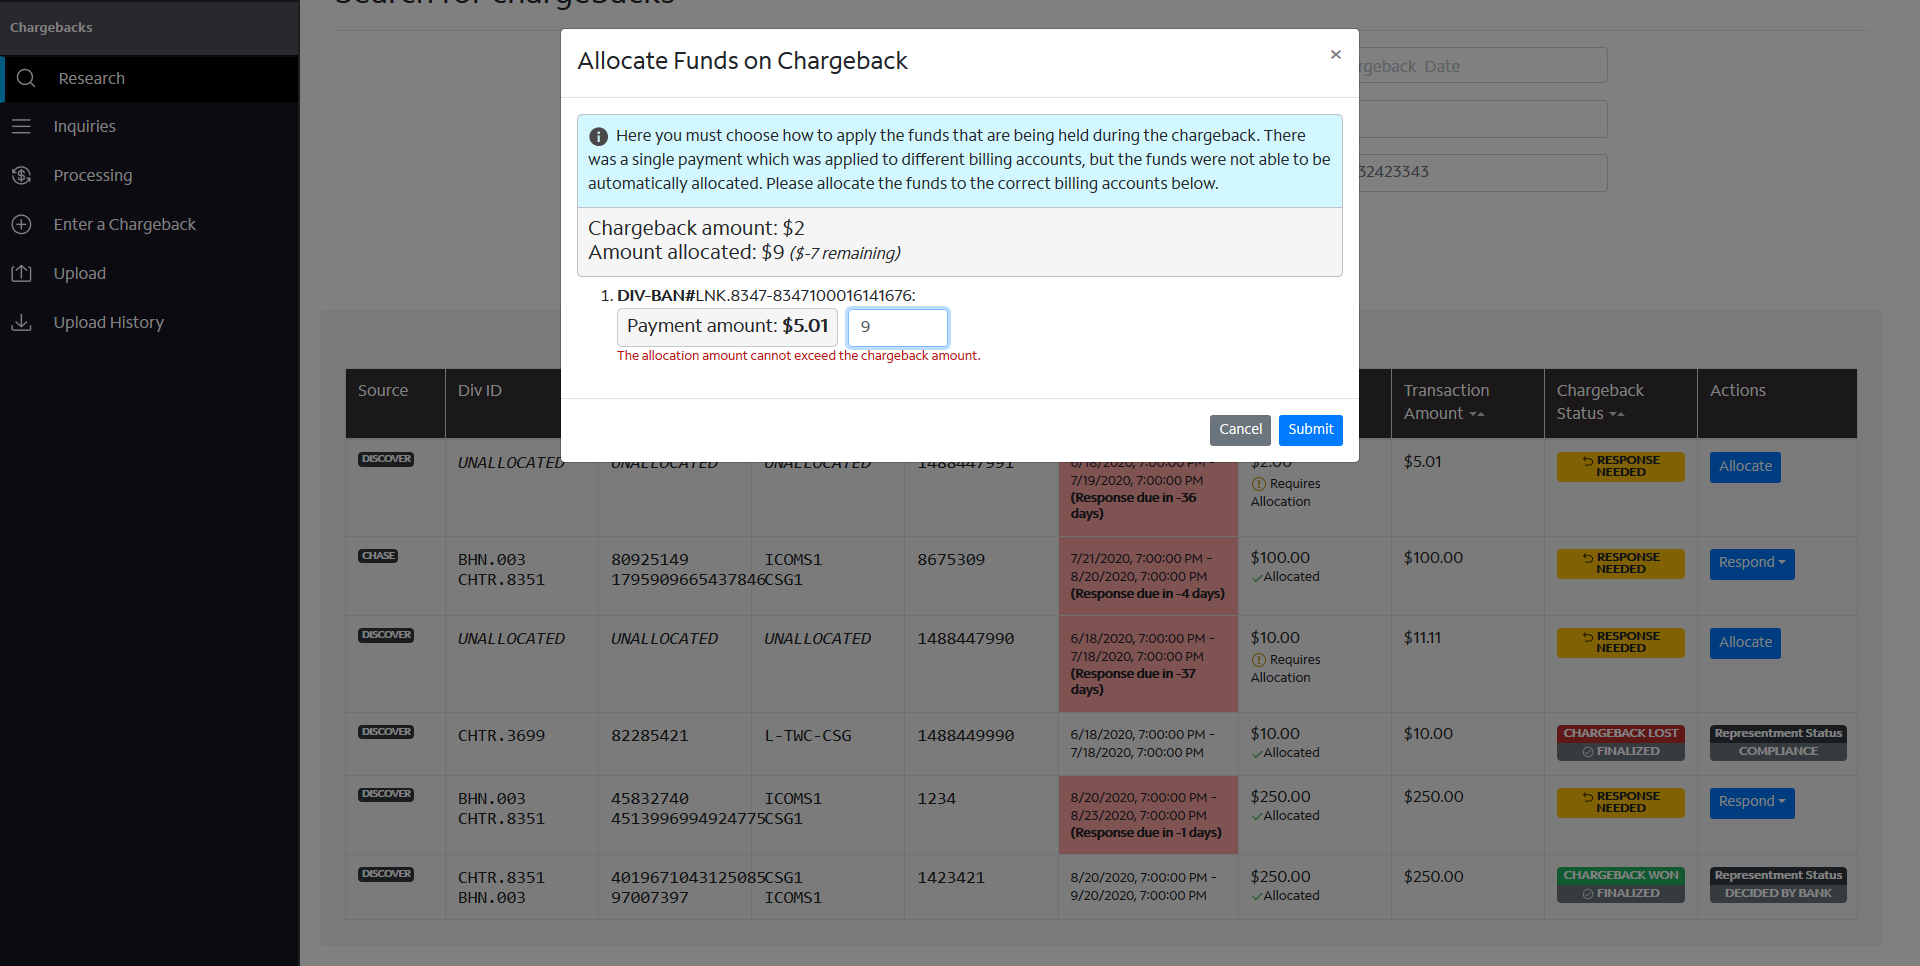This screenshot has width=1920, height=966.
Task: Cancel the allocation dialog
Action: pyautogui.click(x=1239, y=430)
